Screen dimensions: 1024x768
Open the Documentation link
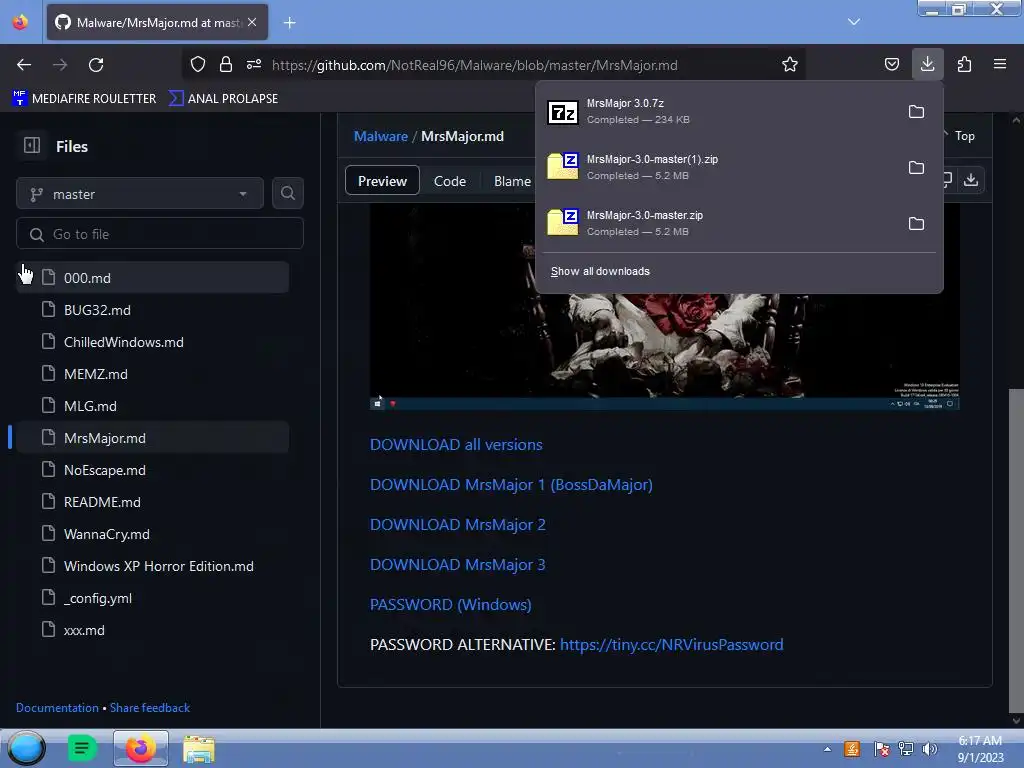(57, 707)
